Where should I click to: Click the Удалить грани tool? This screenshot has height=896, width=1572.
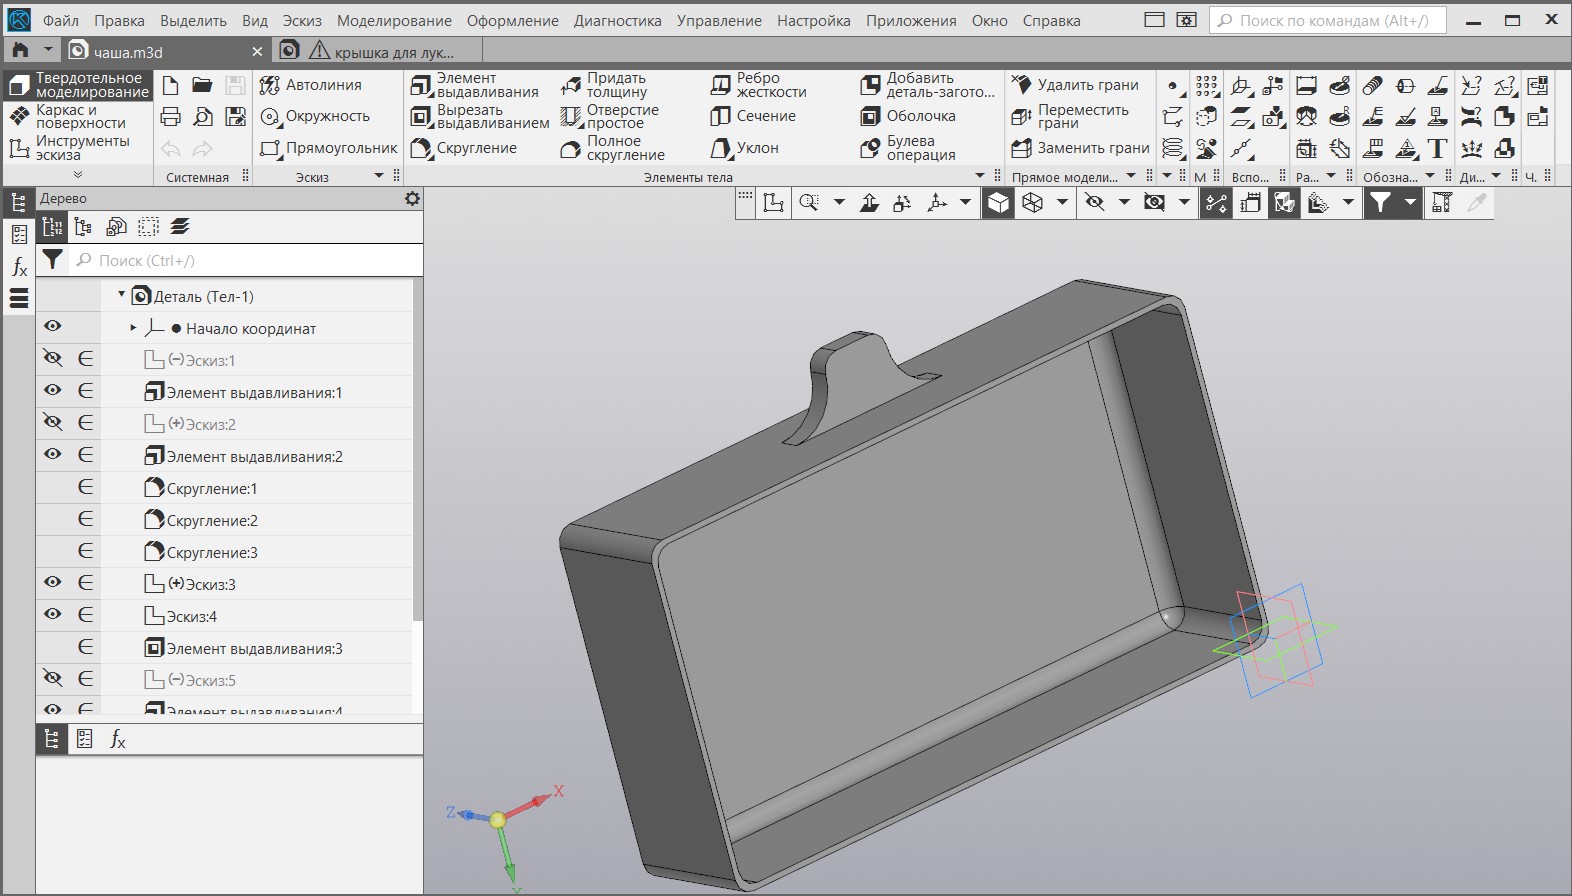click(1075, 85)
